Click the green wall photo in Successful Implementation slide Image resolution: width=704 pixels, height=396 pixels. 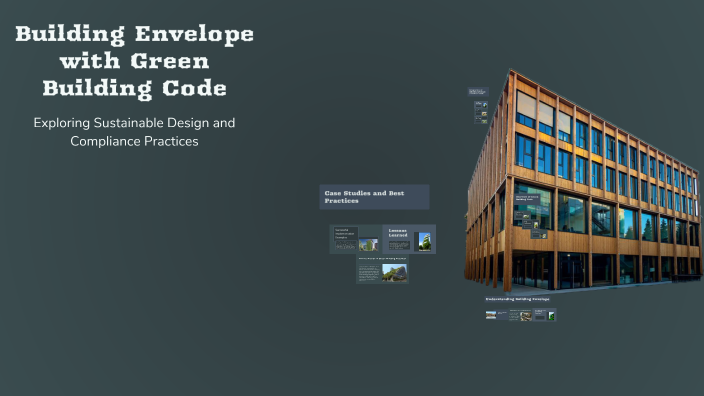368,245
